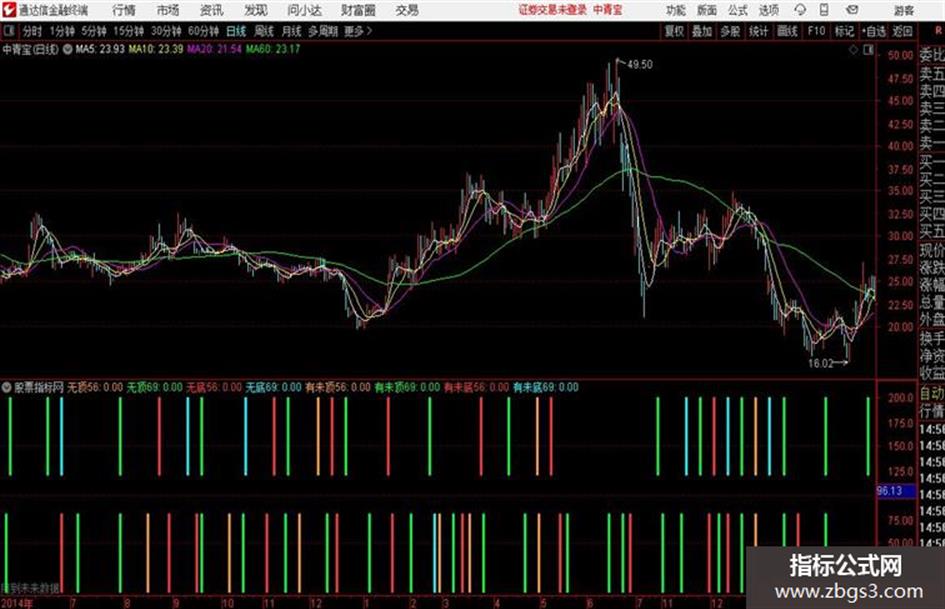Click the 49.50 high price annotation
Viewport: 945px width, 609px height.
click(x=639, y=65)
